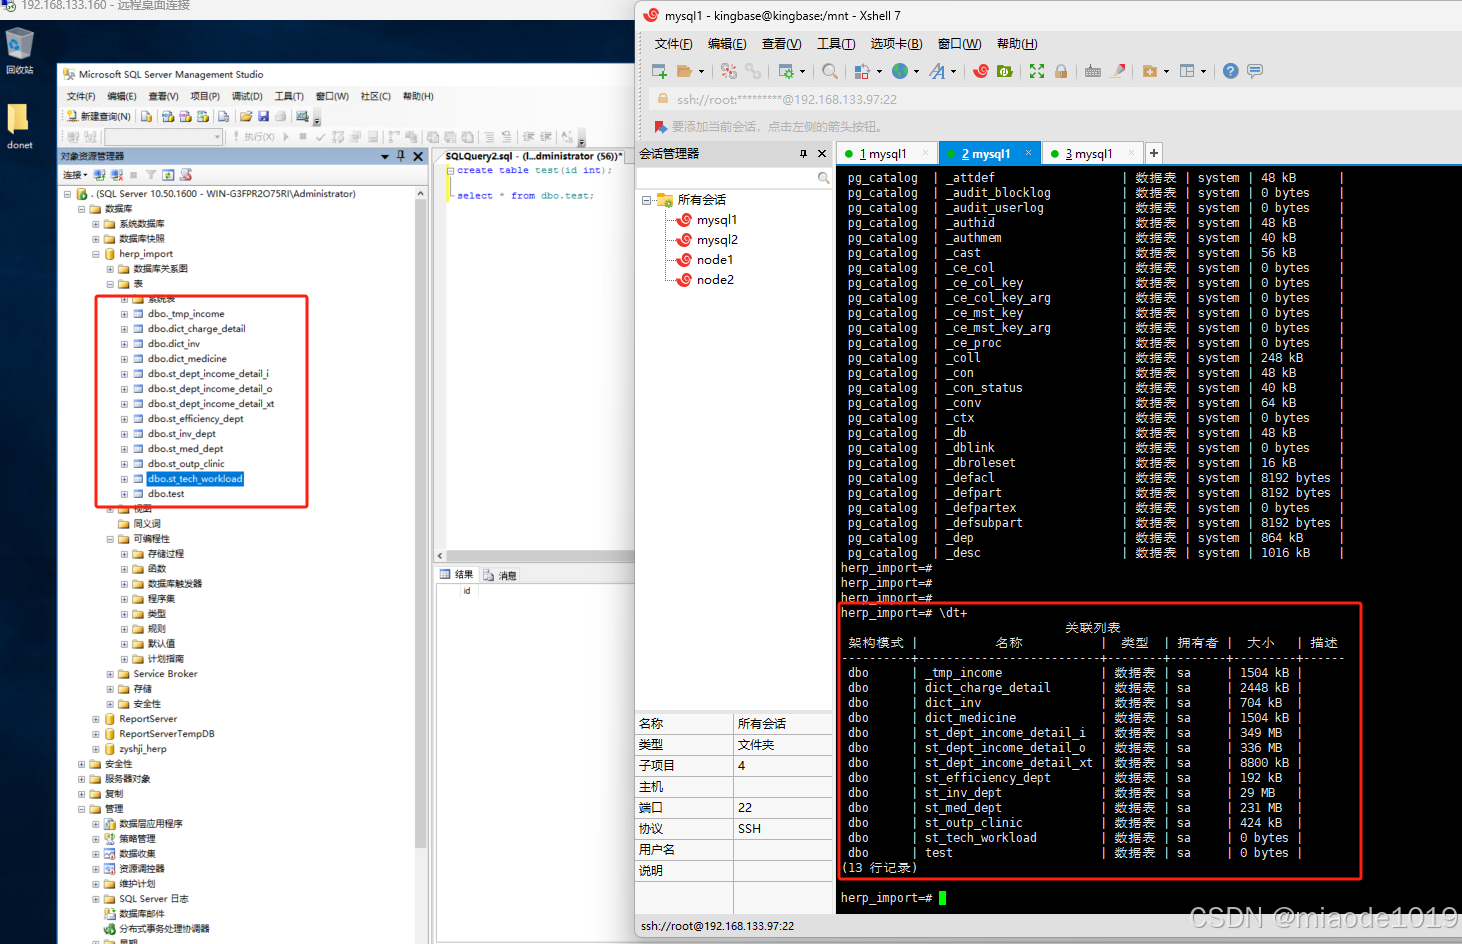Viewport: 1462px width, 944px height.
Task: Expand the Service Broker node
Action: (x=111, y=674)
